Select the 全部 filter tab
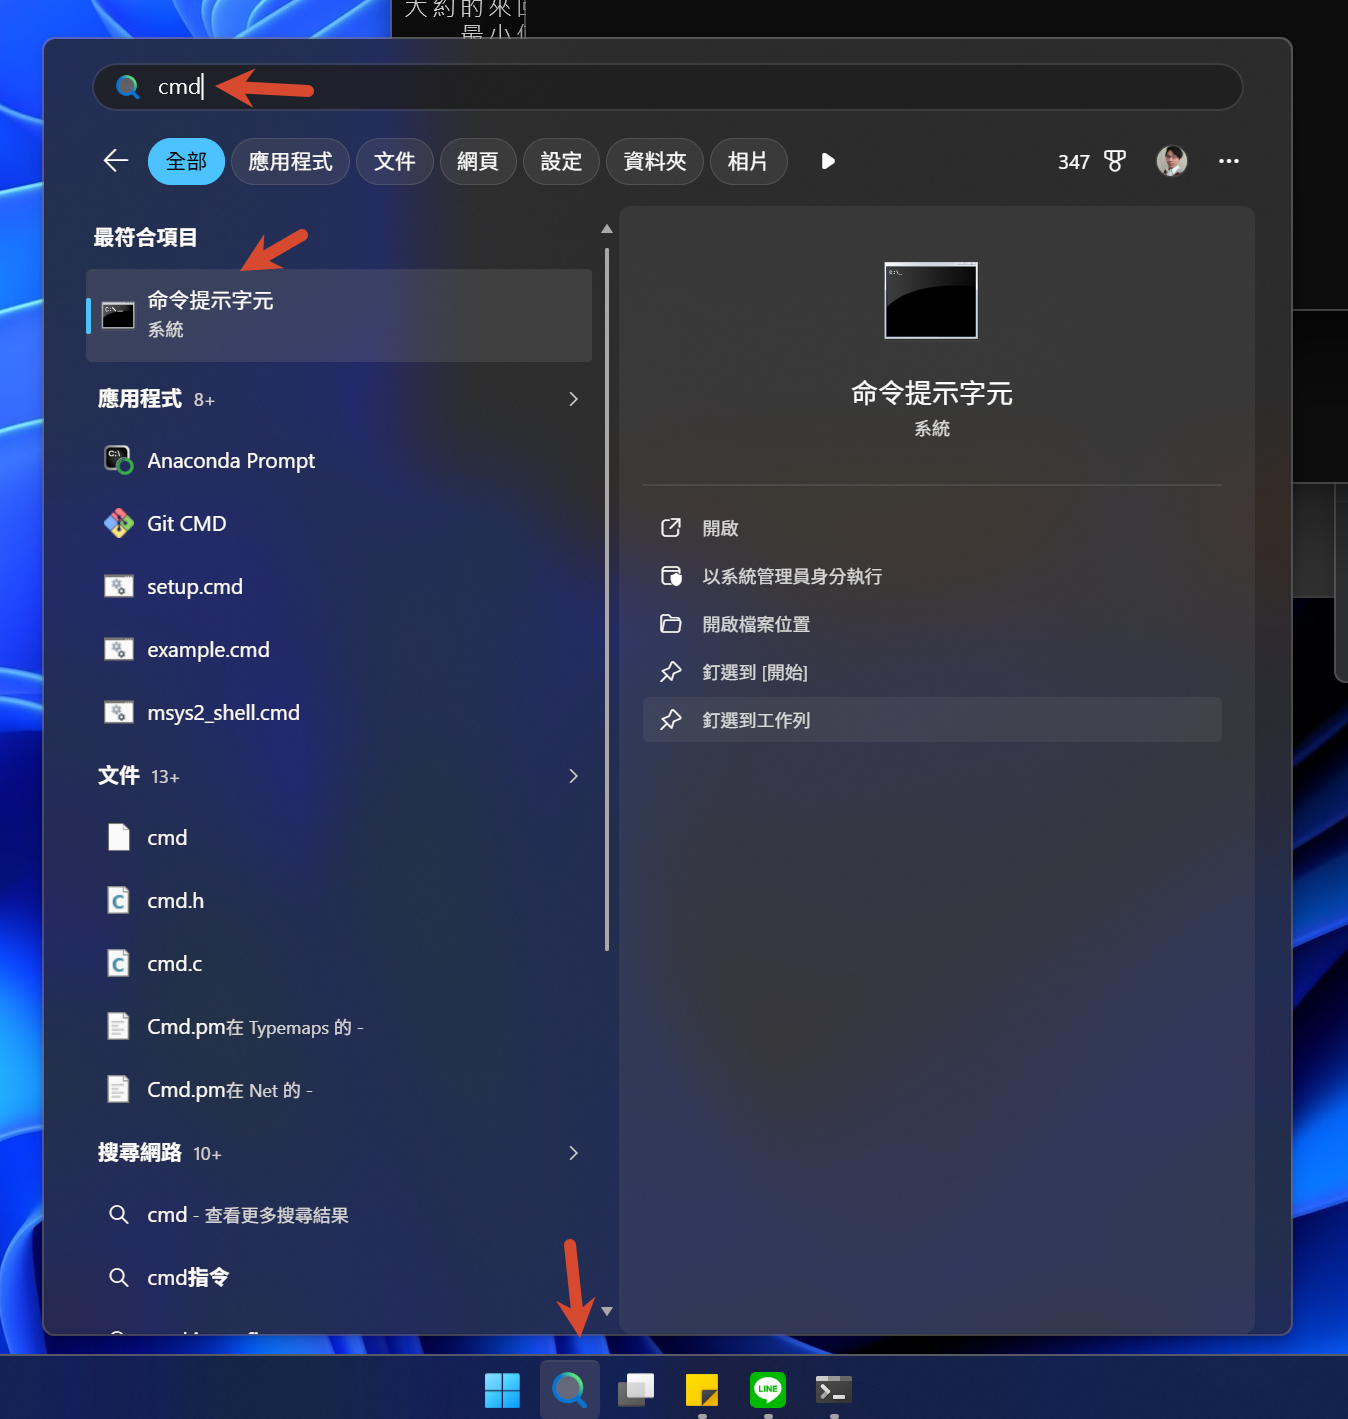Screen dimensions: 1348x1419 tap(186, 161)
